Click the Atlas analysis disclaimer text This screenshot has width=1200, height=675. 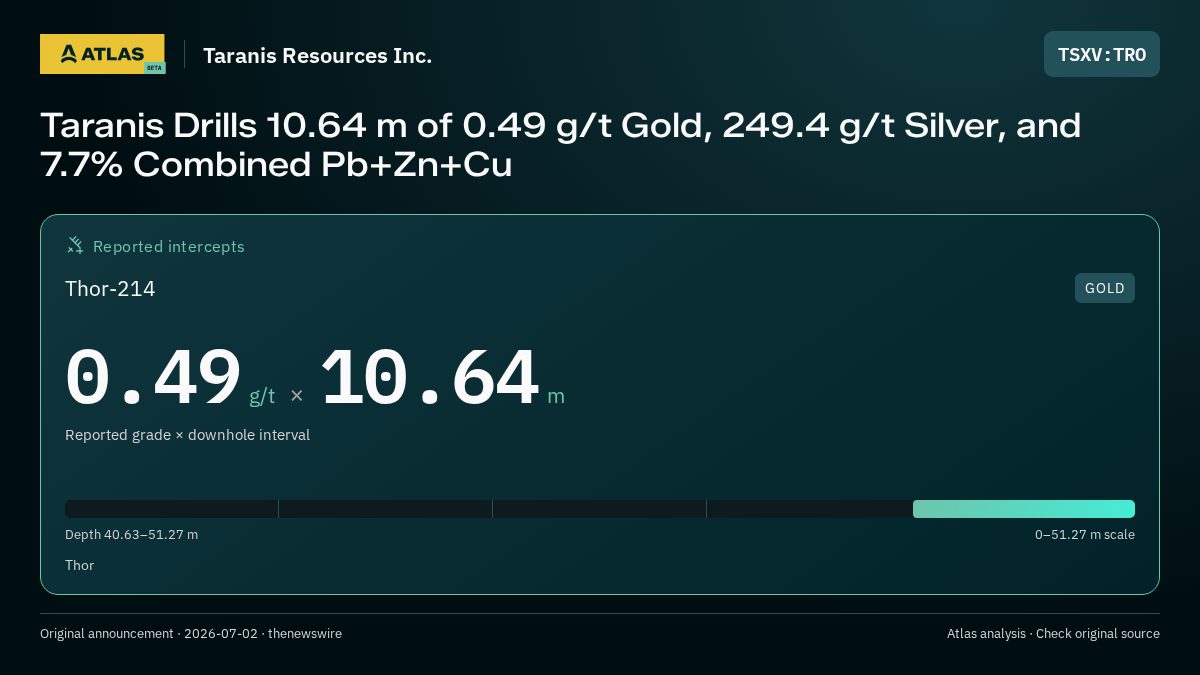pos(1053,633)
